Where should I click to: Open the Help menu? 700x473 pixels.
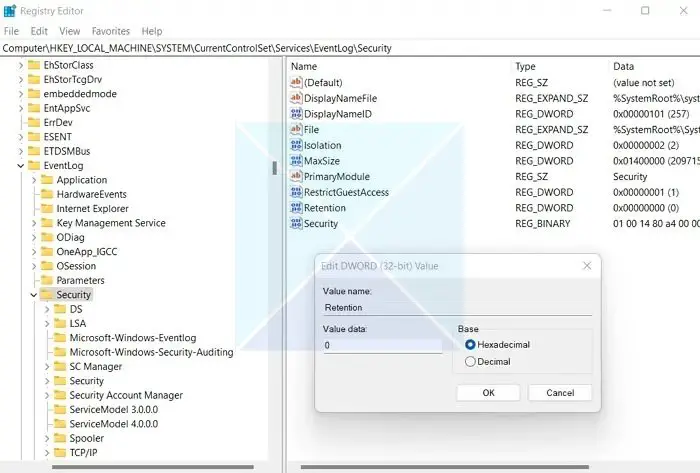(x=152, y=31)
